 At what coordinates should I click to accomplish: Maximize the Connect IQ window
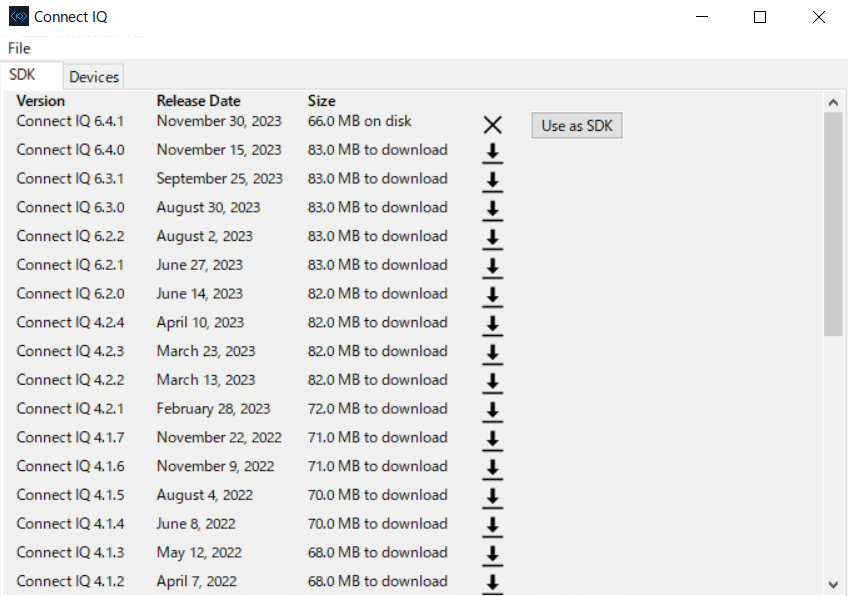click(760, 17)
